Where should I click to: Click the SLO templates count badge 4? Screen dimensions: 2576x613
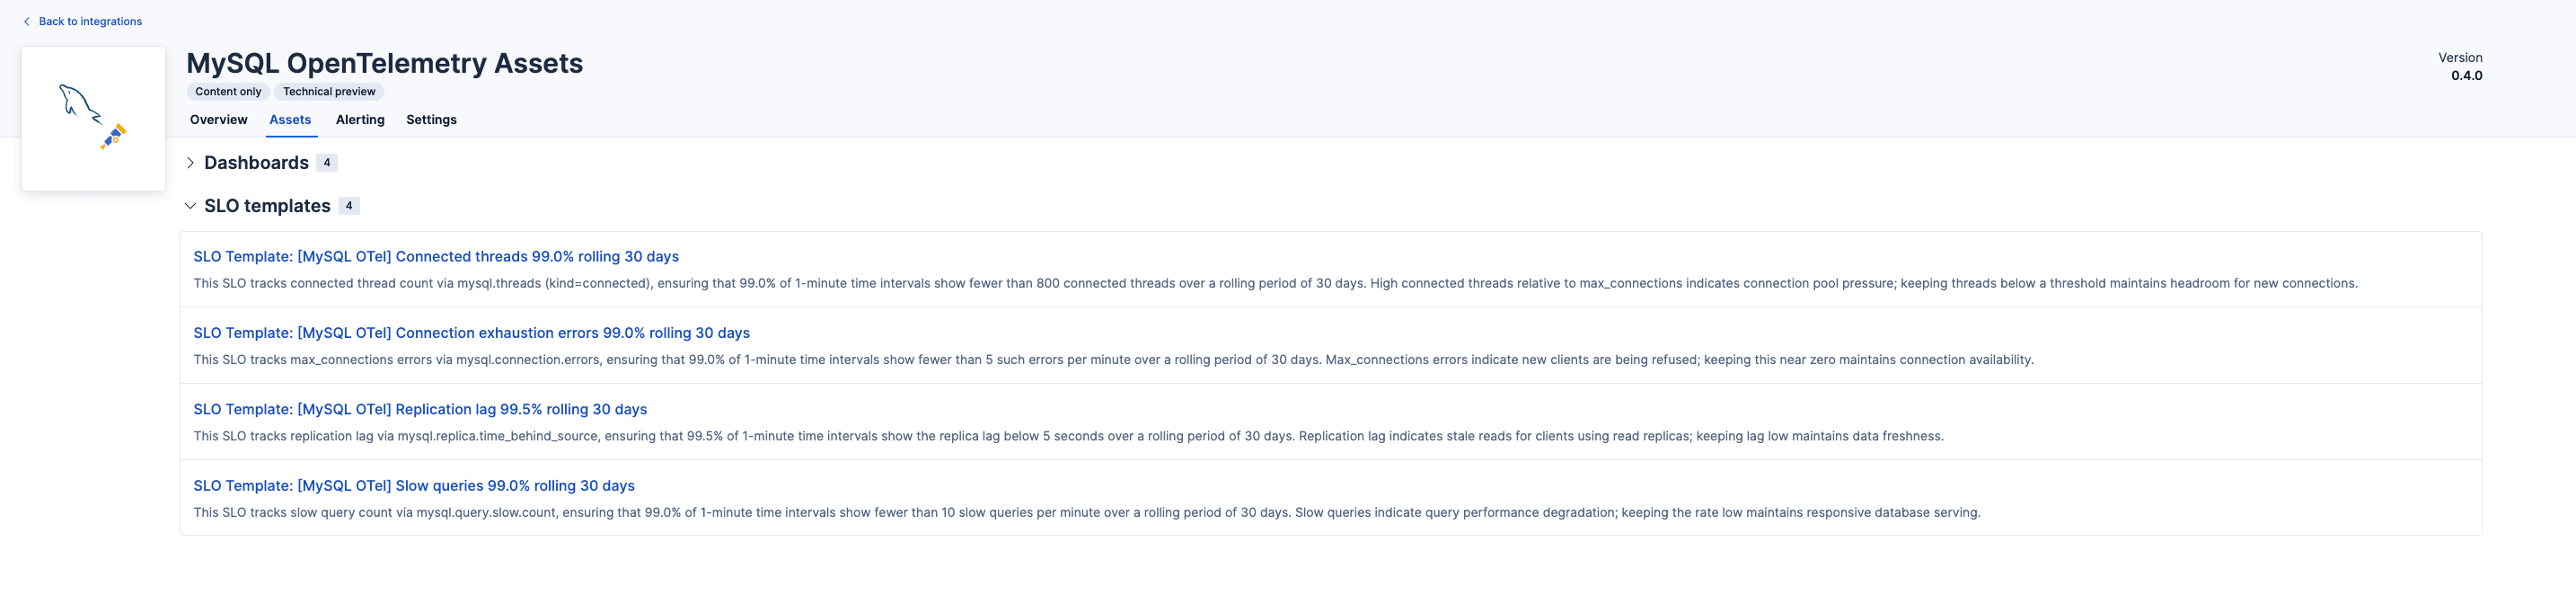[x=349, y=206]
